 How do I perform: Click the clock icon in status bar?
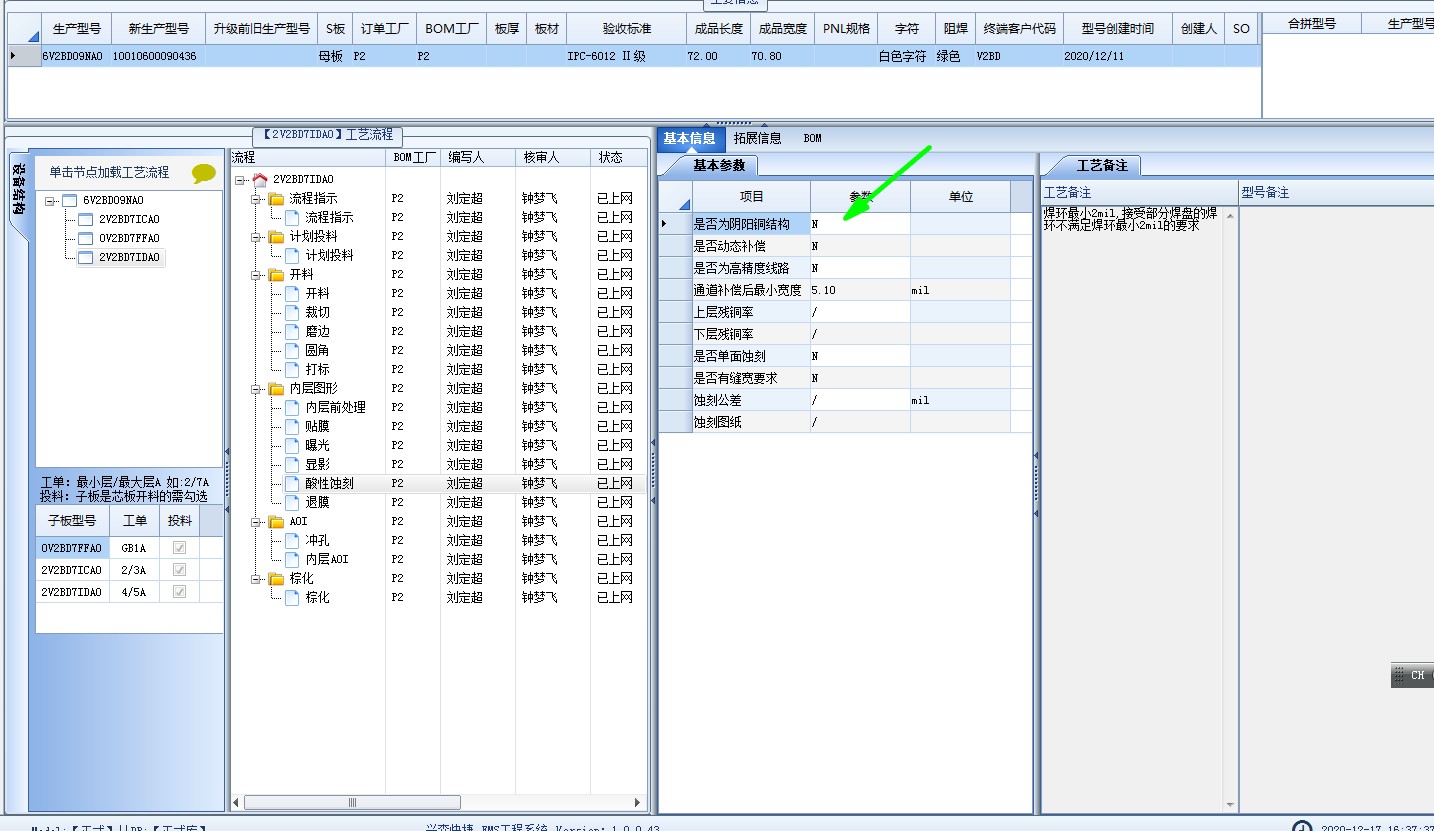pos(1302,827)
